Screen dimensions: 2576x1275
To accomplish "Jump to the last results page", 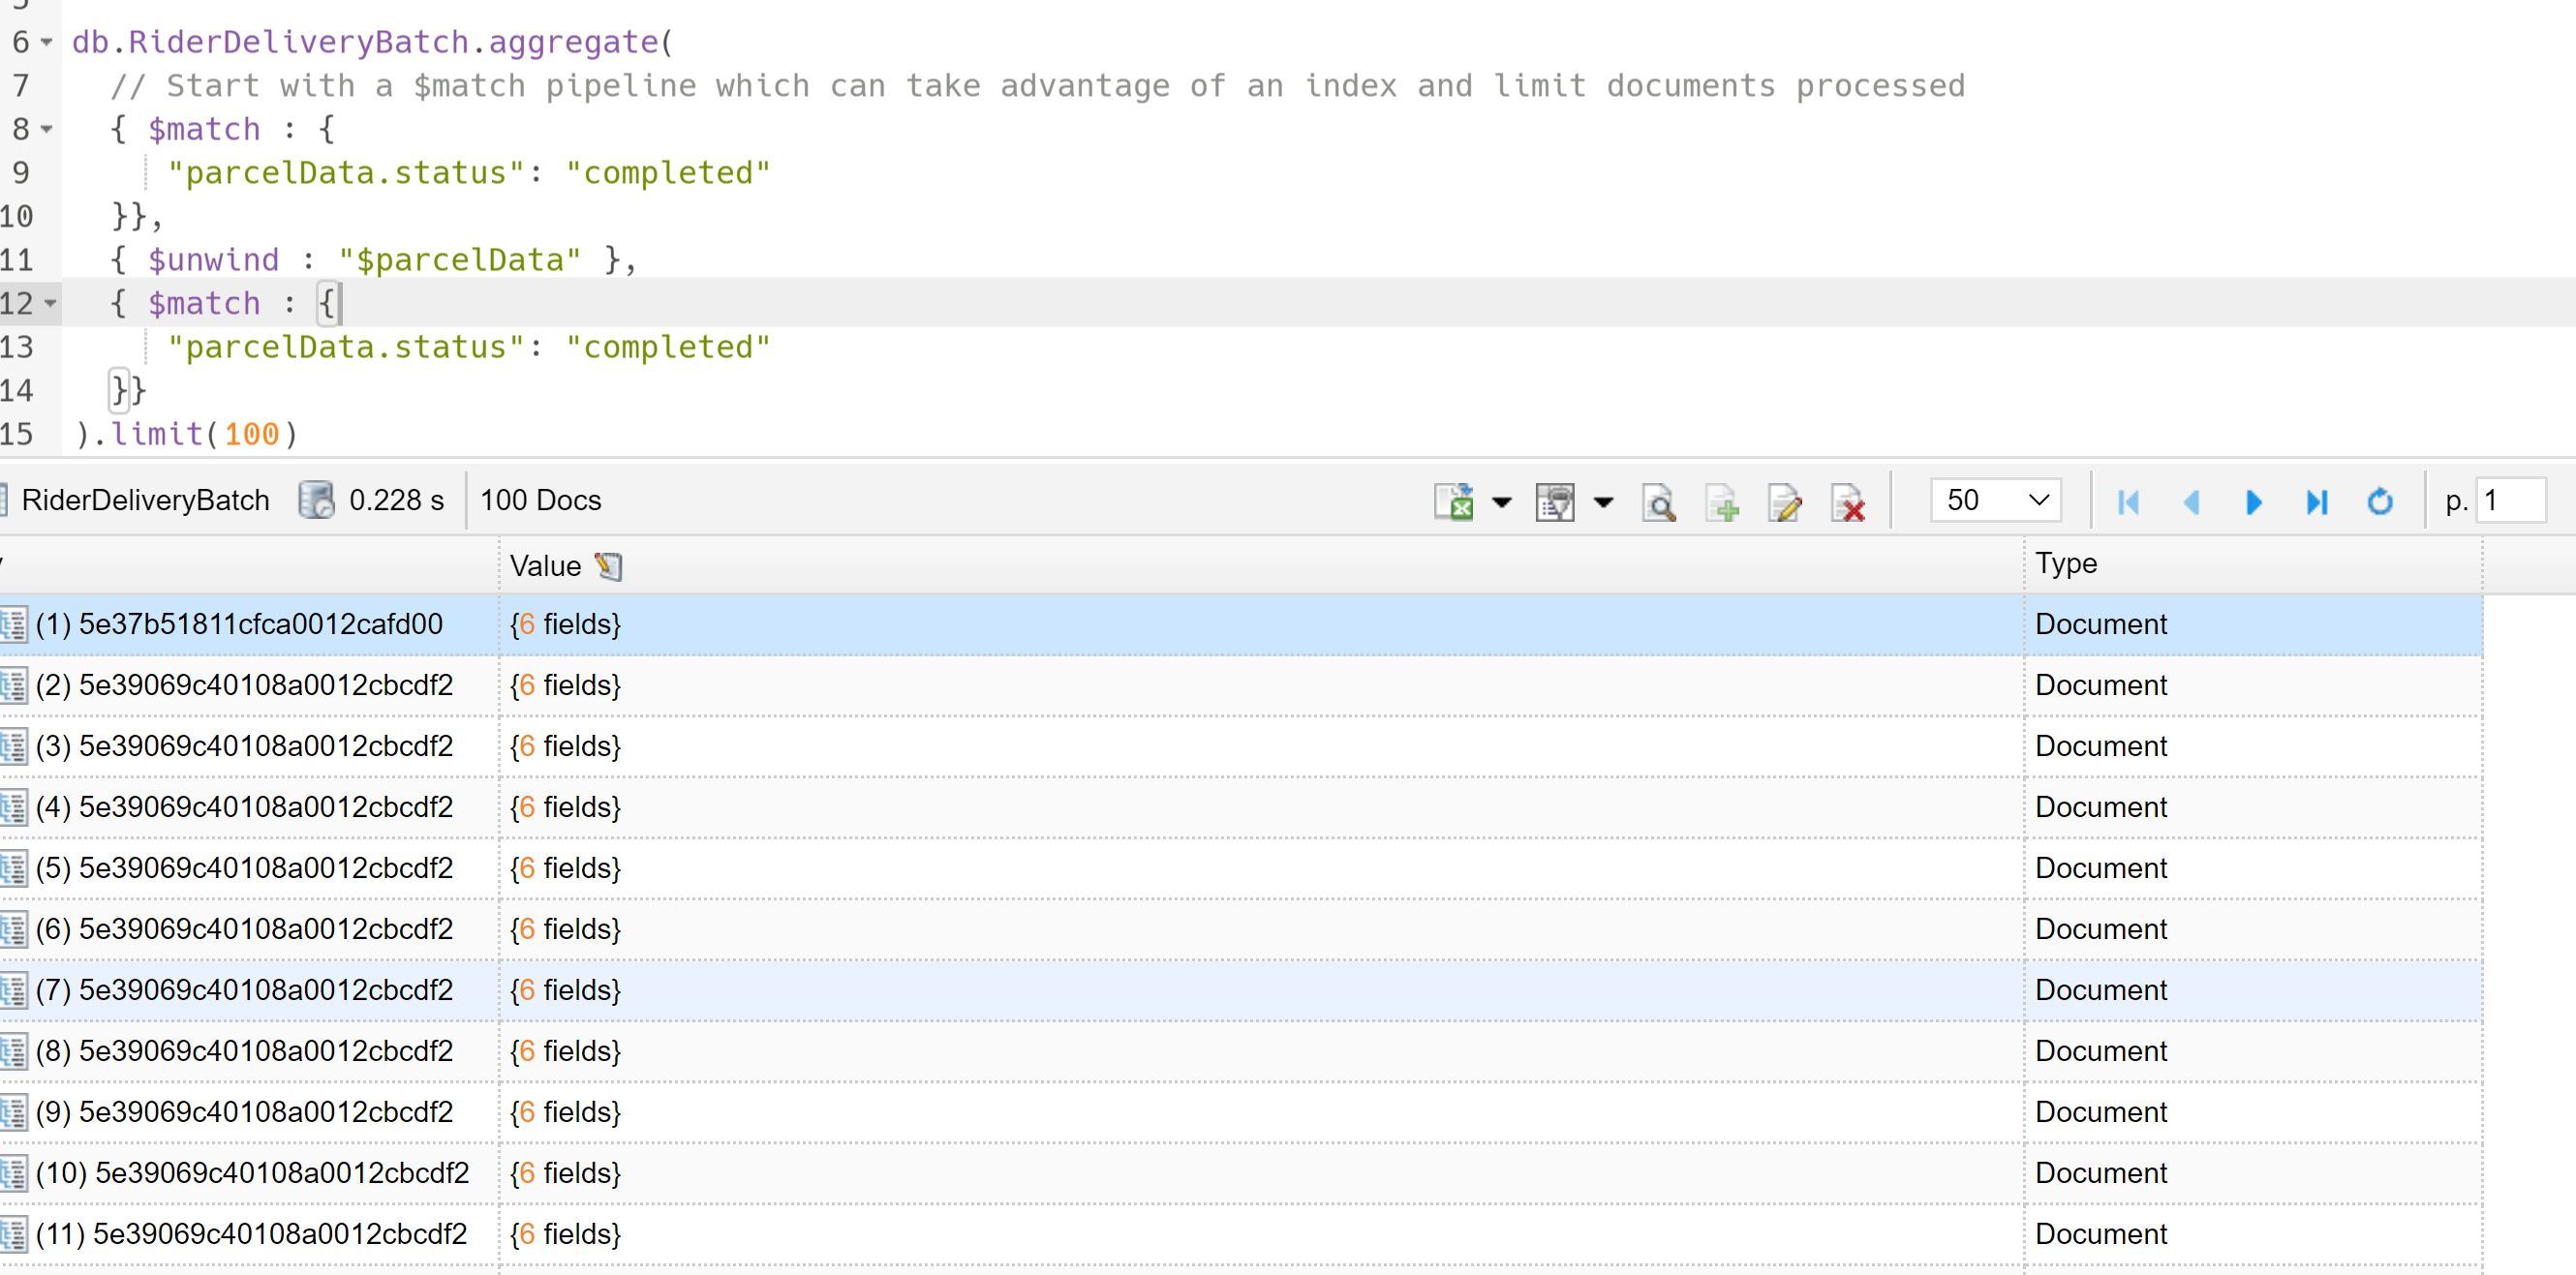I will click(2317, 501).
